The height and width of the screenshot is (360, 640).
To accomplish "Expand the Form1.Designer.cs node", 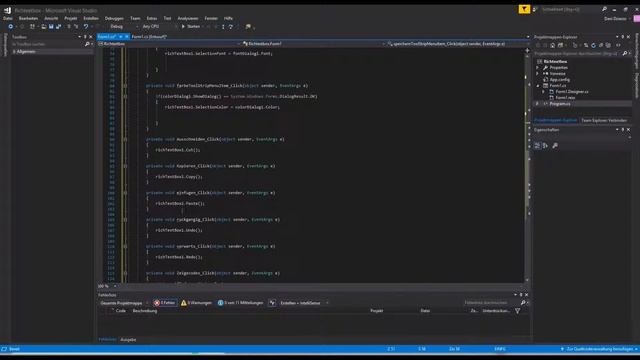I will 543,92.
